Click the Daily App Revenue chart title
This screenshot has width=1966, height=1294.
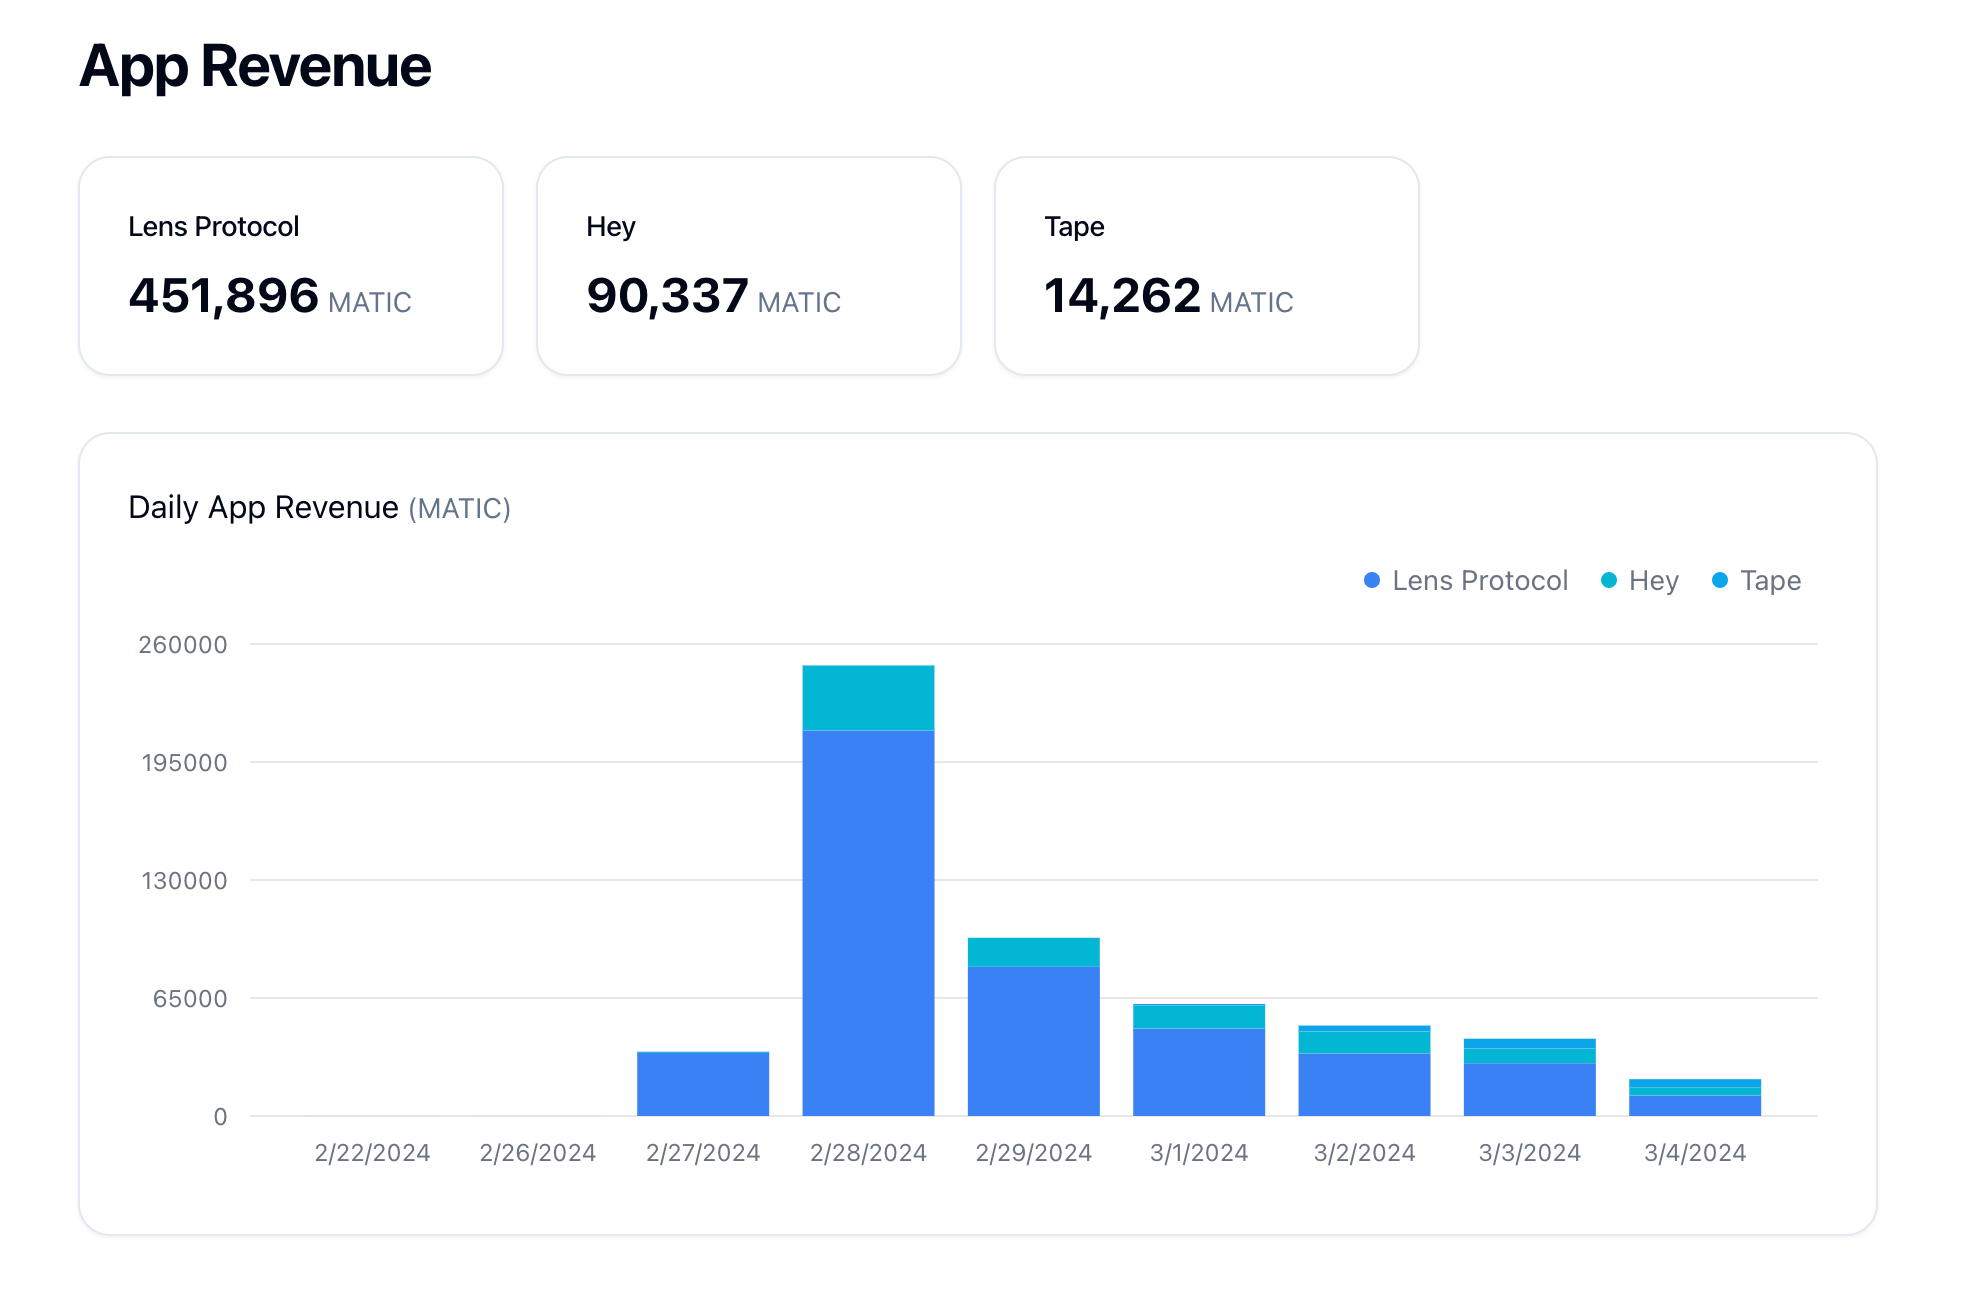point(319,508)
